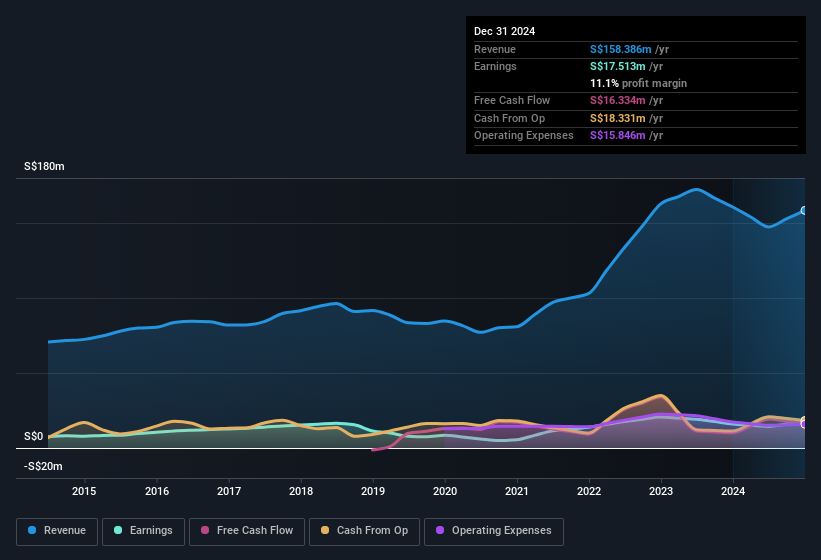Click the Revenue row label in tooltip
The image size is (821, 560).
(x=495, y=49)
